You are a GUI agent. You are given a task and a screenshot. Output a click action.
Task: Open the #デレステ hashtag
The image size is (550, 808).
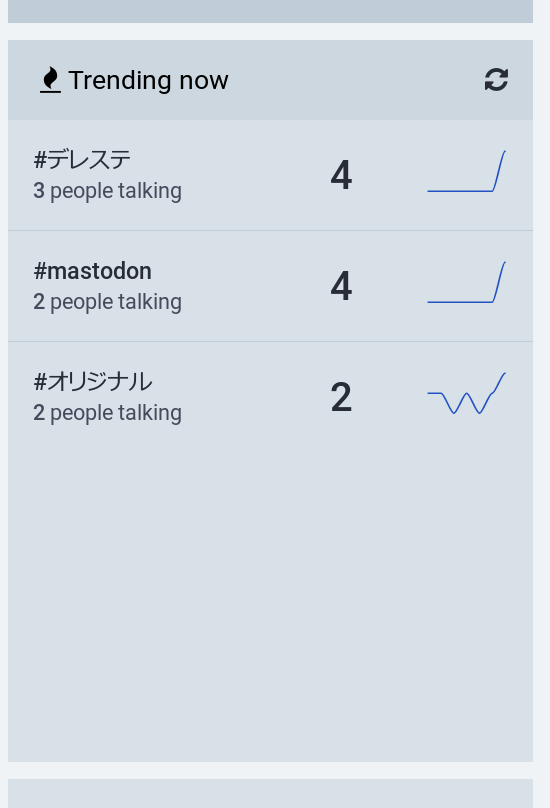82,159
